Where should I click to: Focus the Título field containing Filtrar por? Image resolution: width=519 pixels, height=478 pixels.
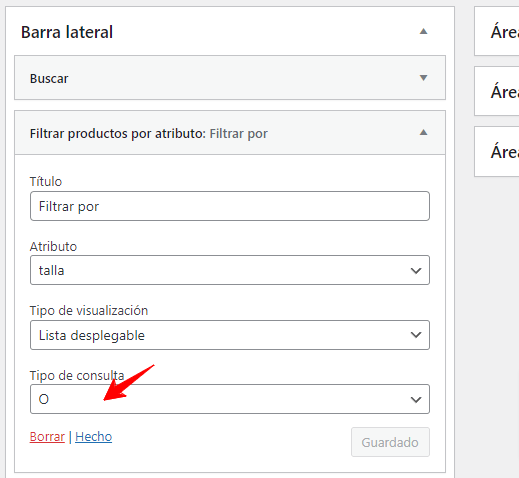tap(230, 206)
